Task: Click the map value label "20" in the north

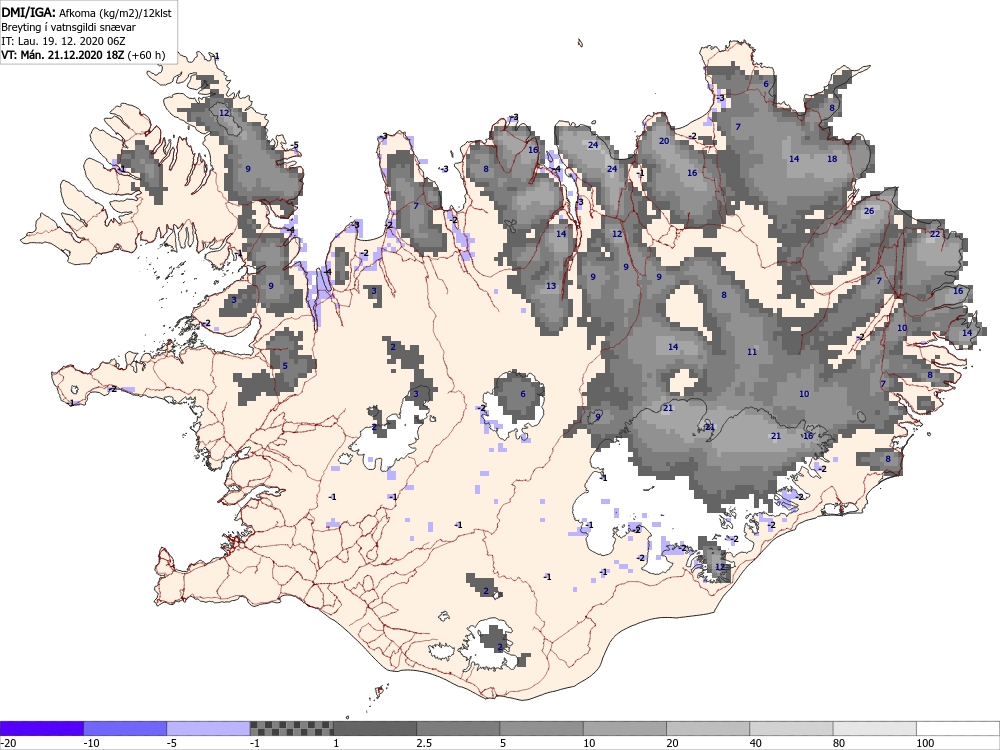Action: click(x=664, y=141)
